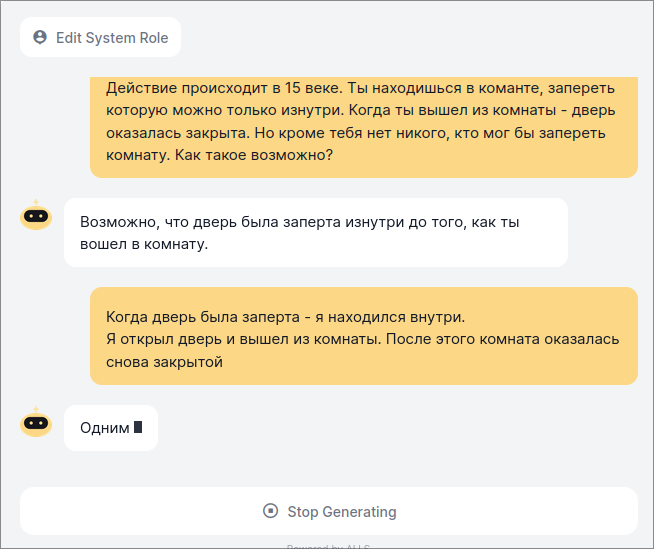Click the stop circle icon beside Stop Generating

click(270, 511)
